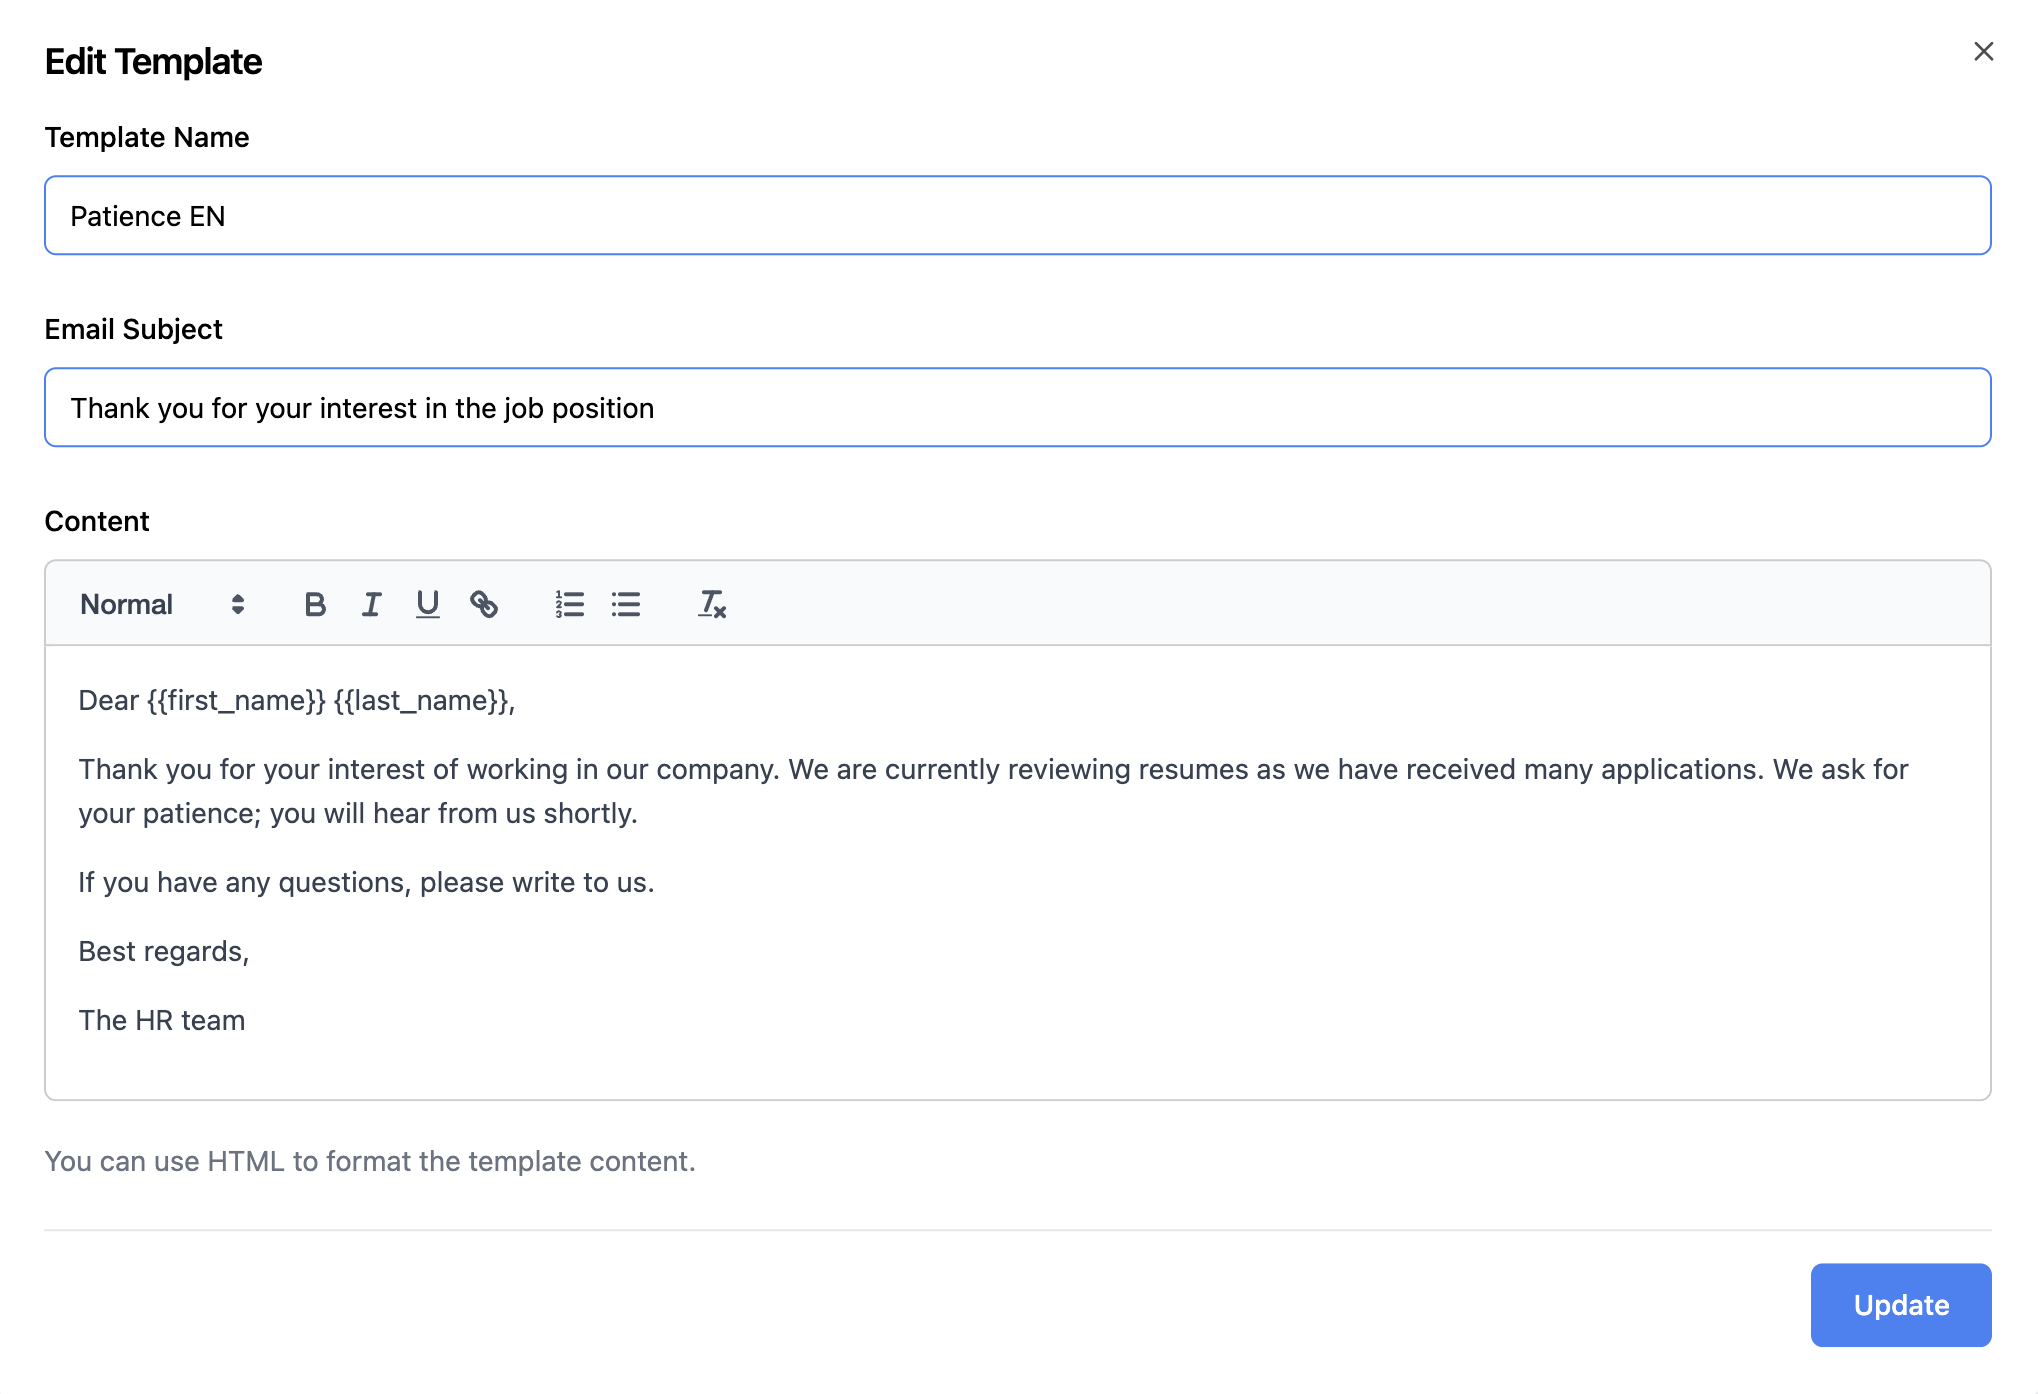The image size is (2038, 1394).
Task: Apply numbered list formatting
Action: 569,604
